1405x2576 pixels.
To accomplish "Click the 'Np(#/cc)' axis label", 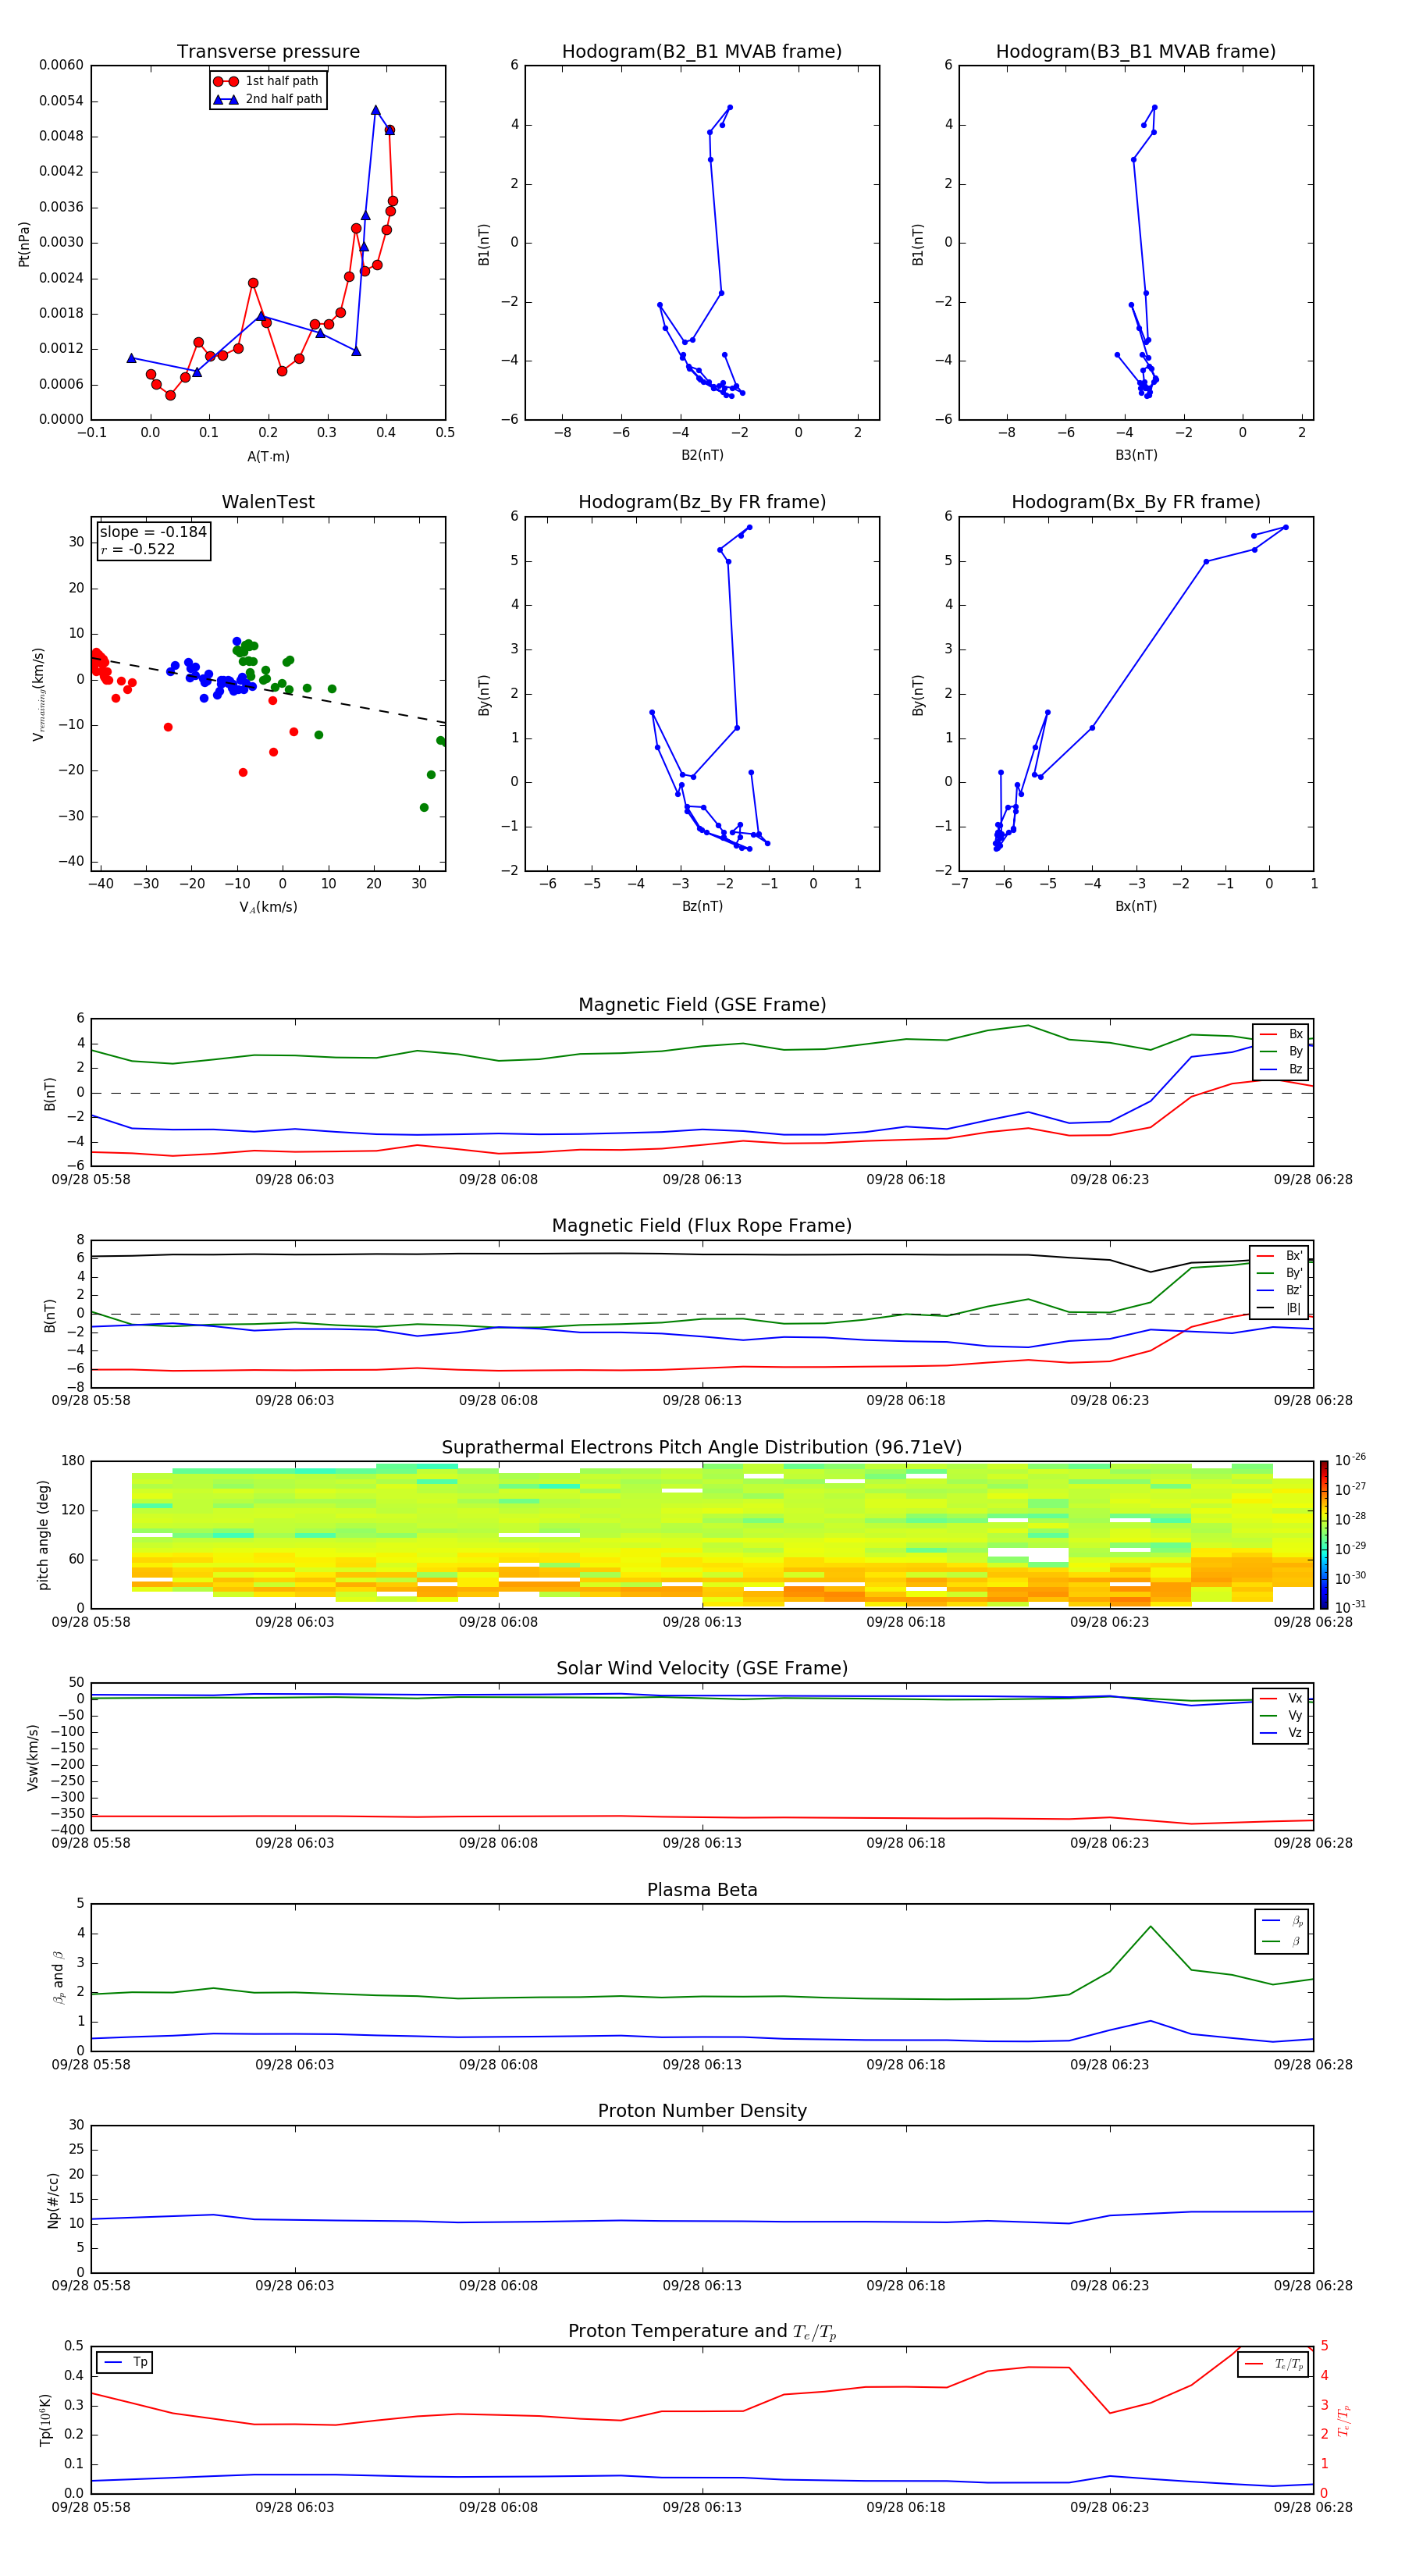I will (53, 2199).
